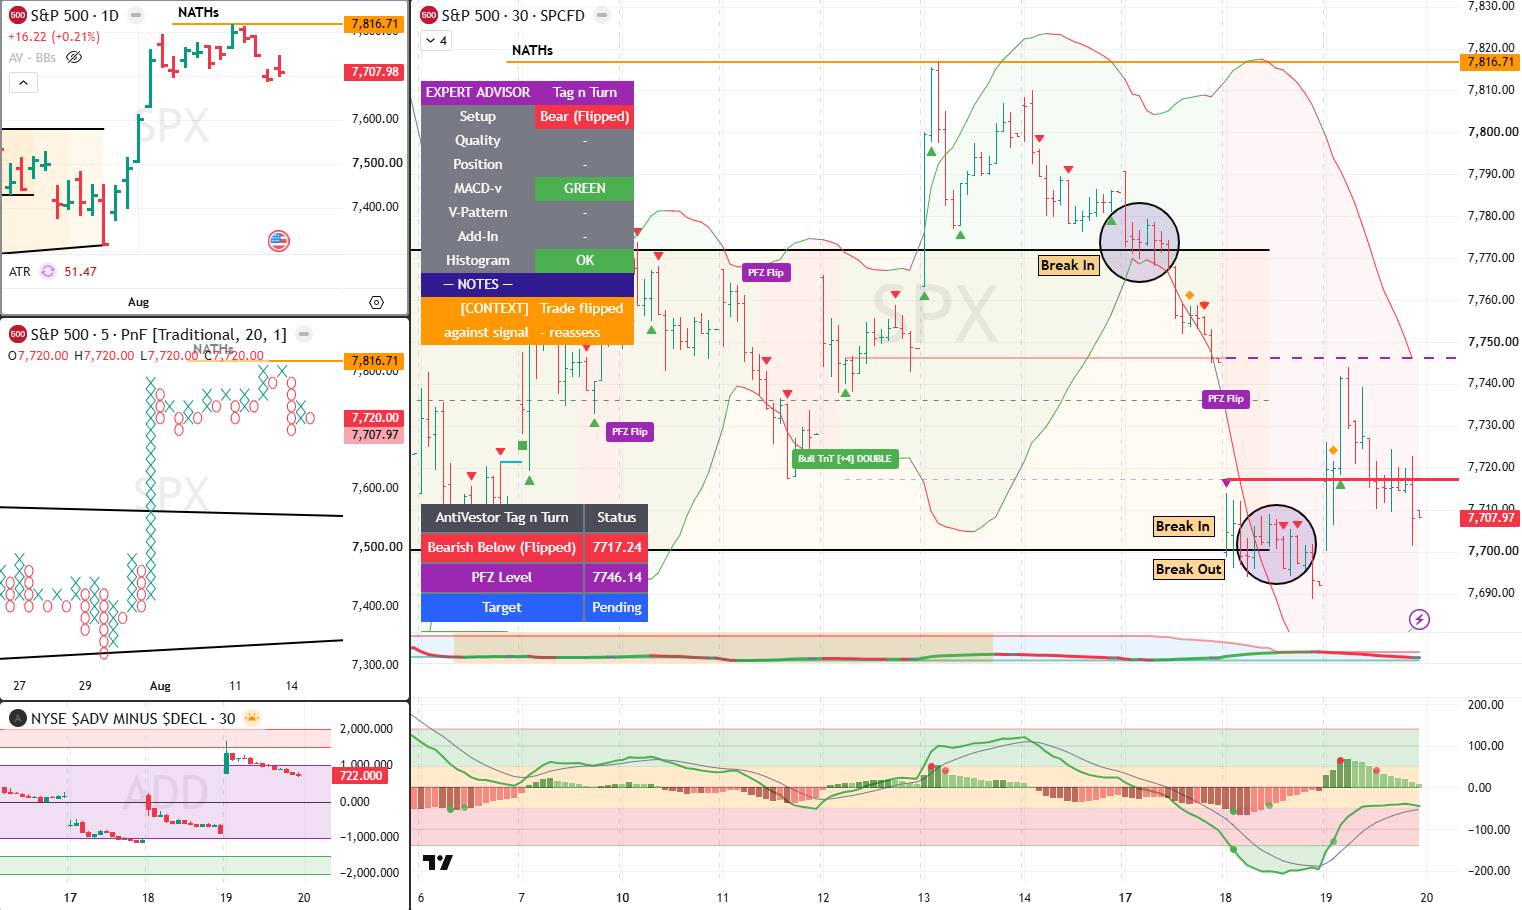
Task: Click the NYSE $ADV MINUS $DECL symbol logo
Action: click(x=17, y=718)
